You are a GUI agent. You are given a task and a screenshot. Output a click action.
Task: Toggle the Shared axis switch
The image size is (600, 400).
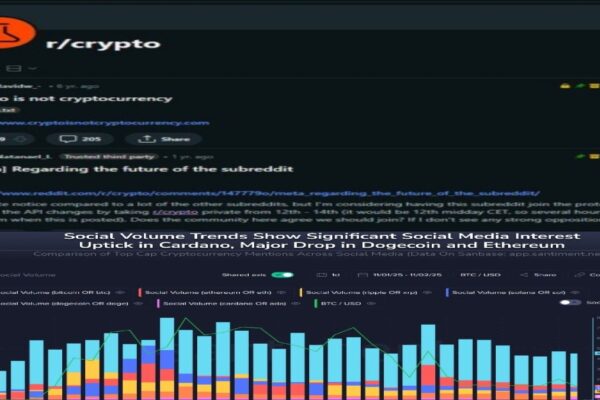point(282,275)
